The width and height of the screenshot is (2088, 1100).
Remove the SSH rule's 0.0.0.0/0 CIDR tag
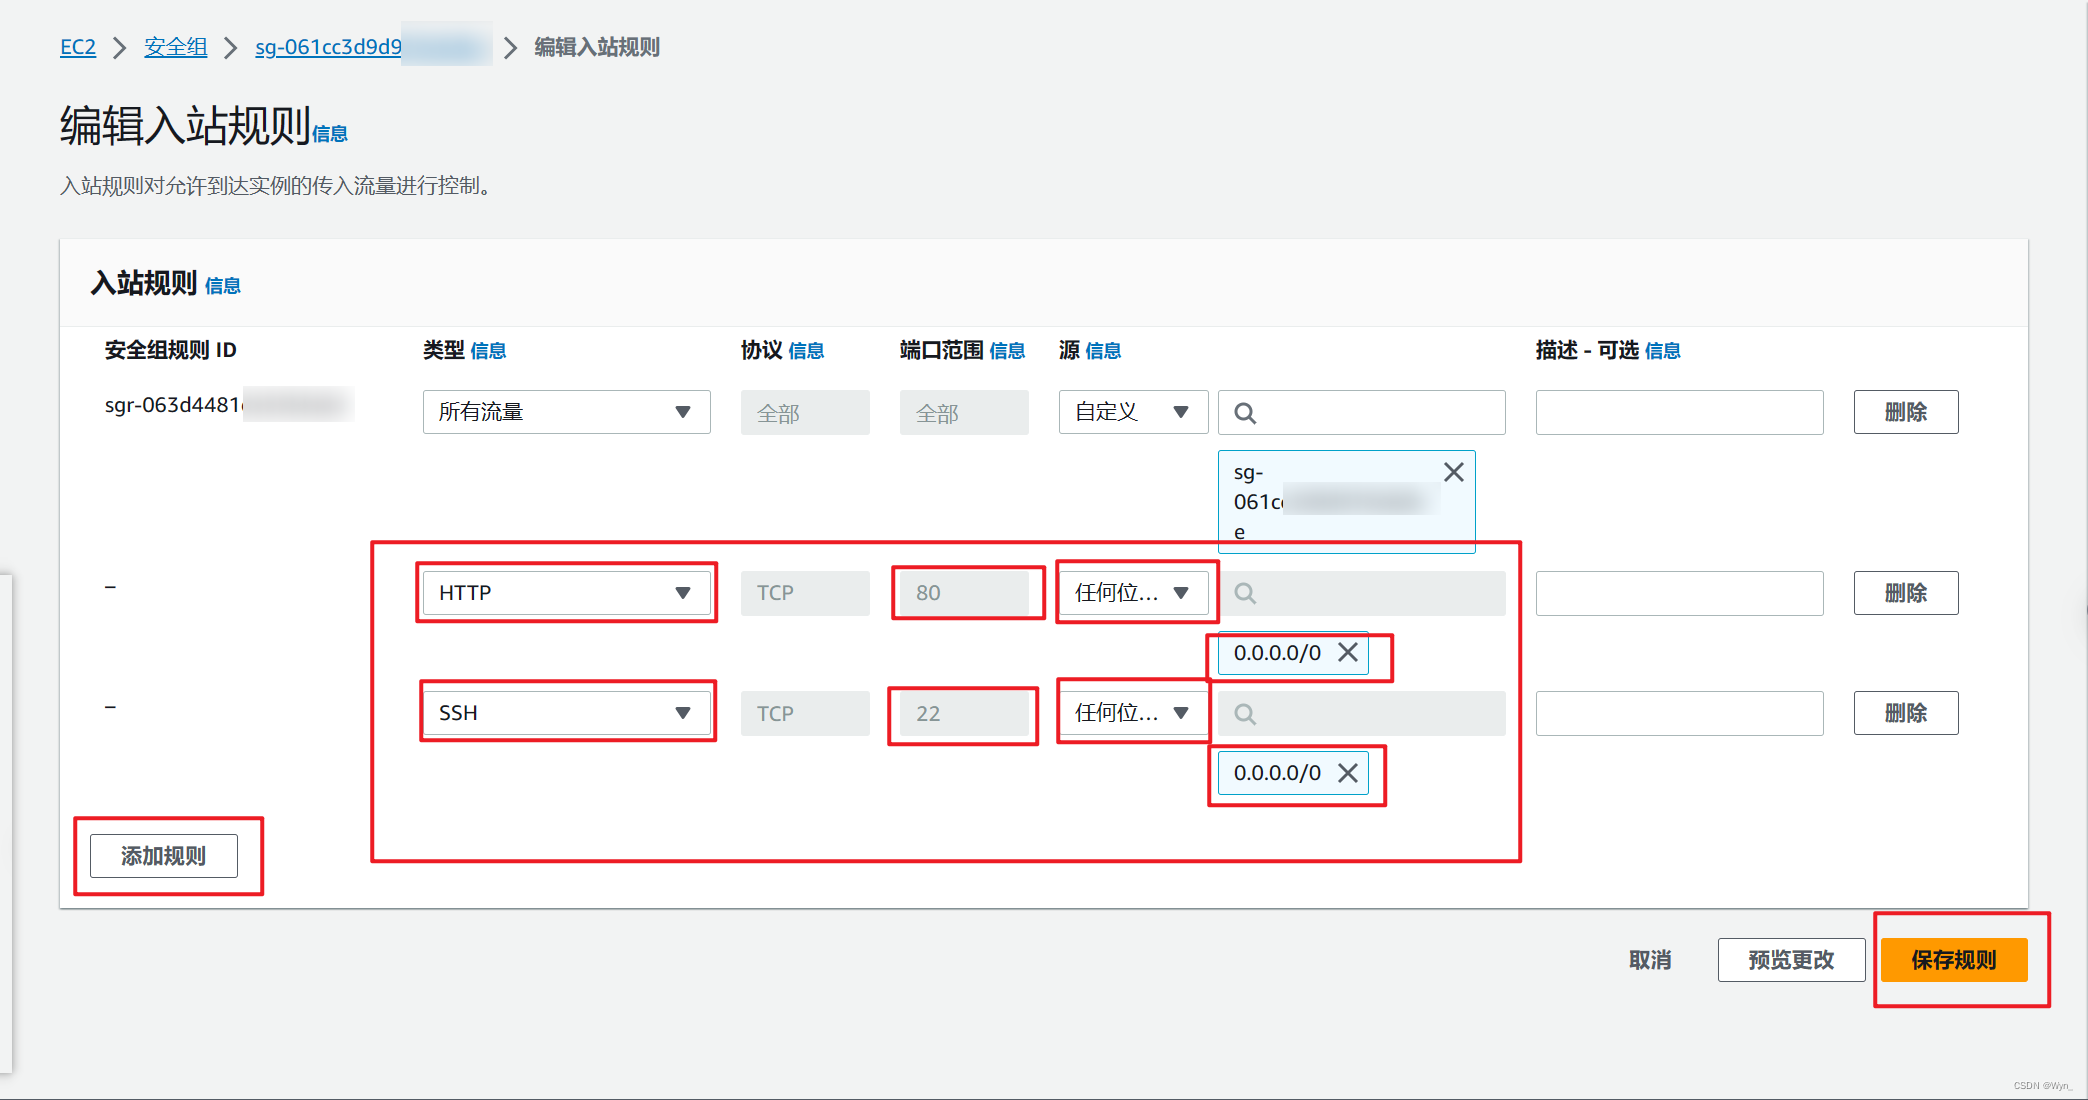pyautogui.click(x=1348, y=773)
